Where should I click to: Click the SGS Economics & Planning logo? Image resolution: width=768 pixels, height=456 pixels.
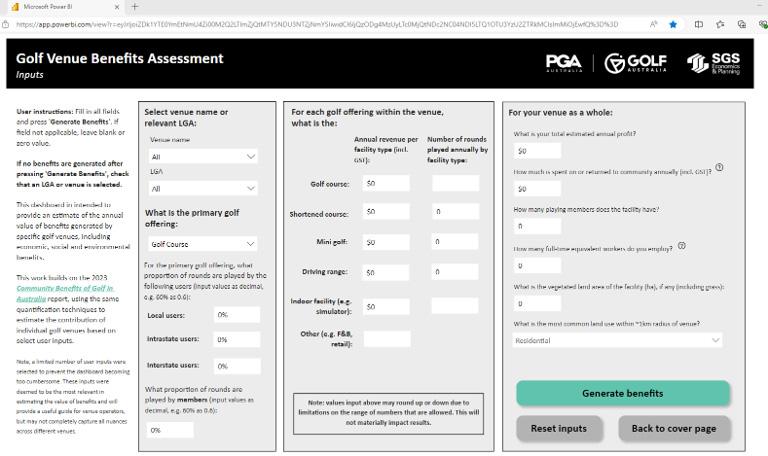714,64
